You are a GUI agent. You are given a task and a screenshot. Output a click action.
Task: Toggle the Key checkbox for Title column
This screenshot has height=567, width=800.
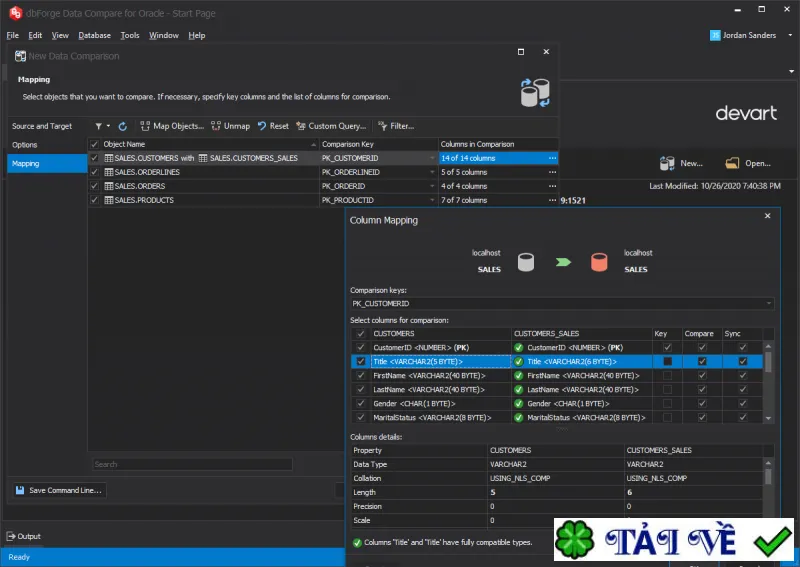pyautogui.click(x=667, y=361)
